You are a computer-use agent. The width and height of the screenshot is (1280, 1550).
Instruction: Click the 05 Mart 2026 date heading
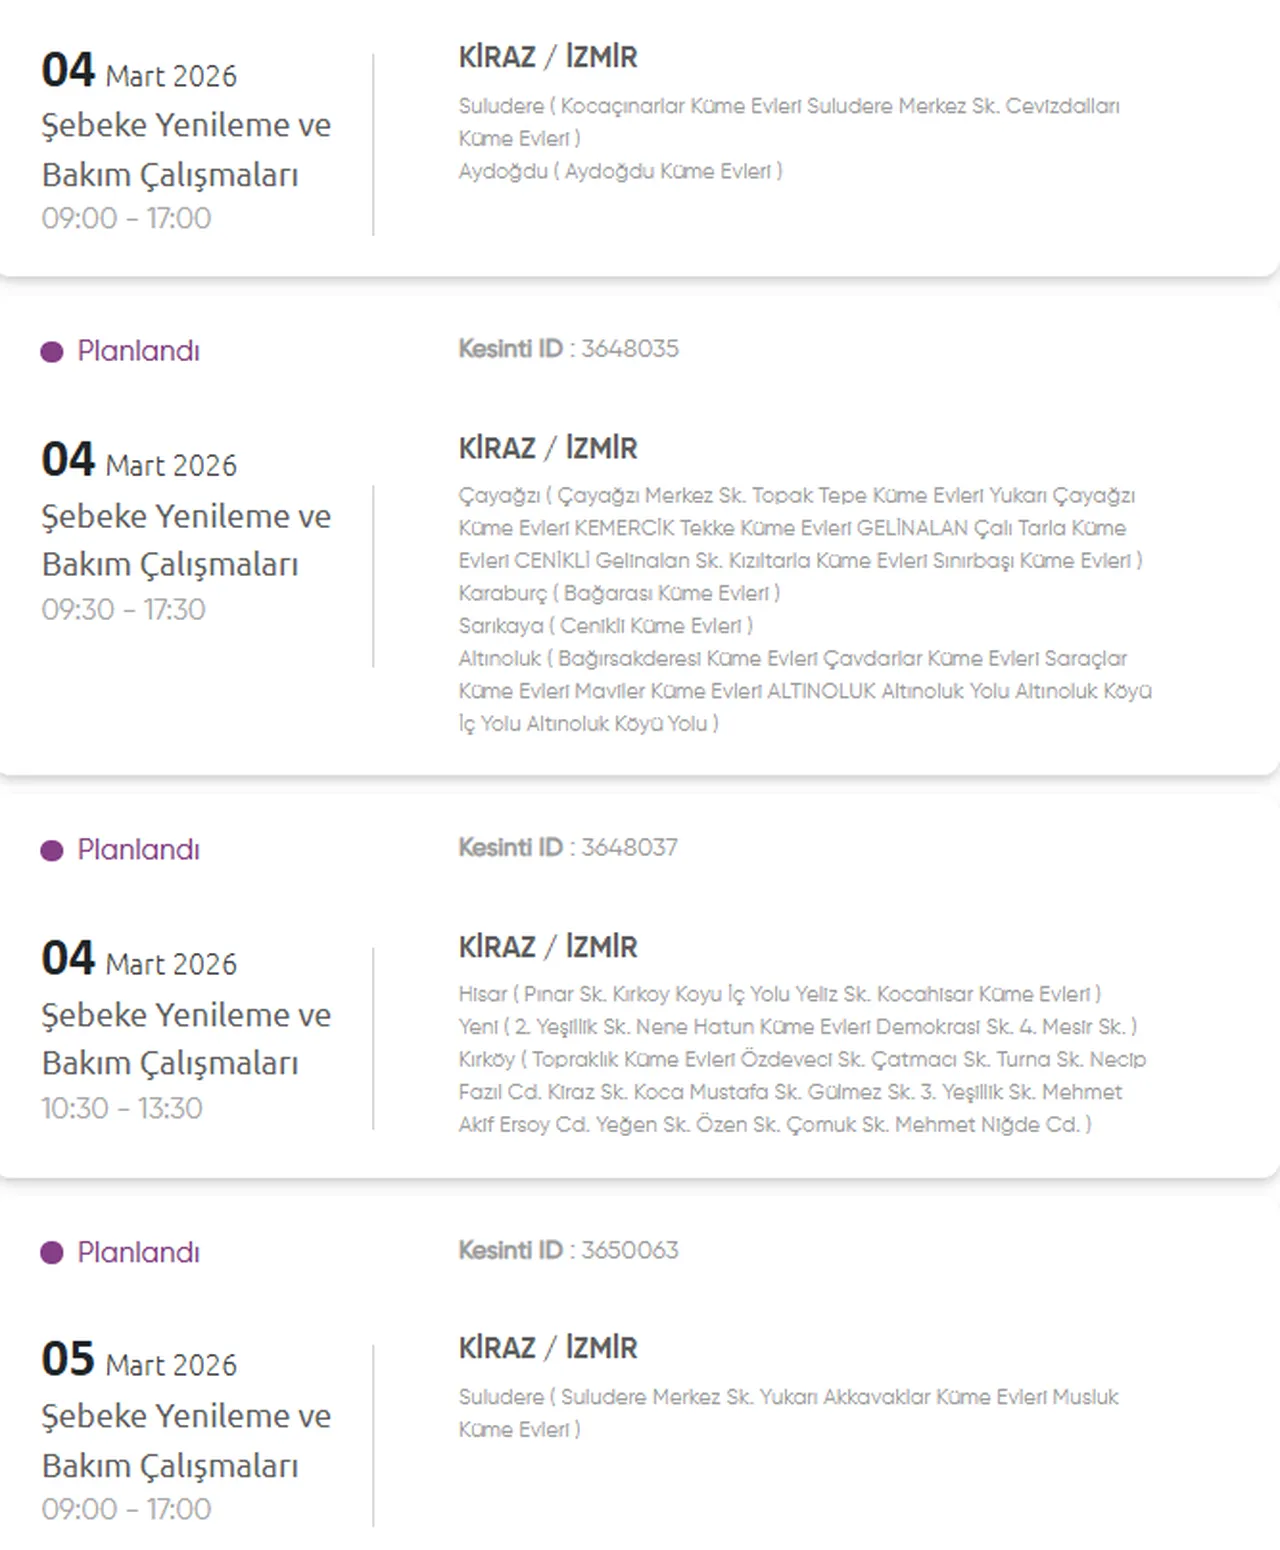[139, 1361]
